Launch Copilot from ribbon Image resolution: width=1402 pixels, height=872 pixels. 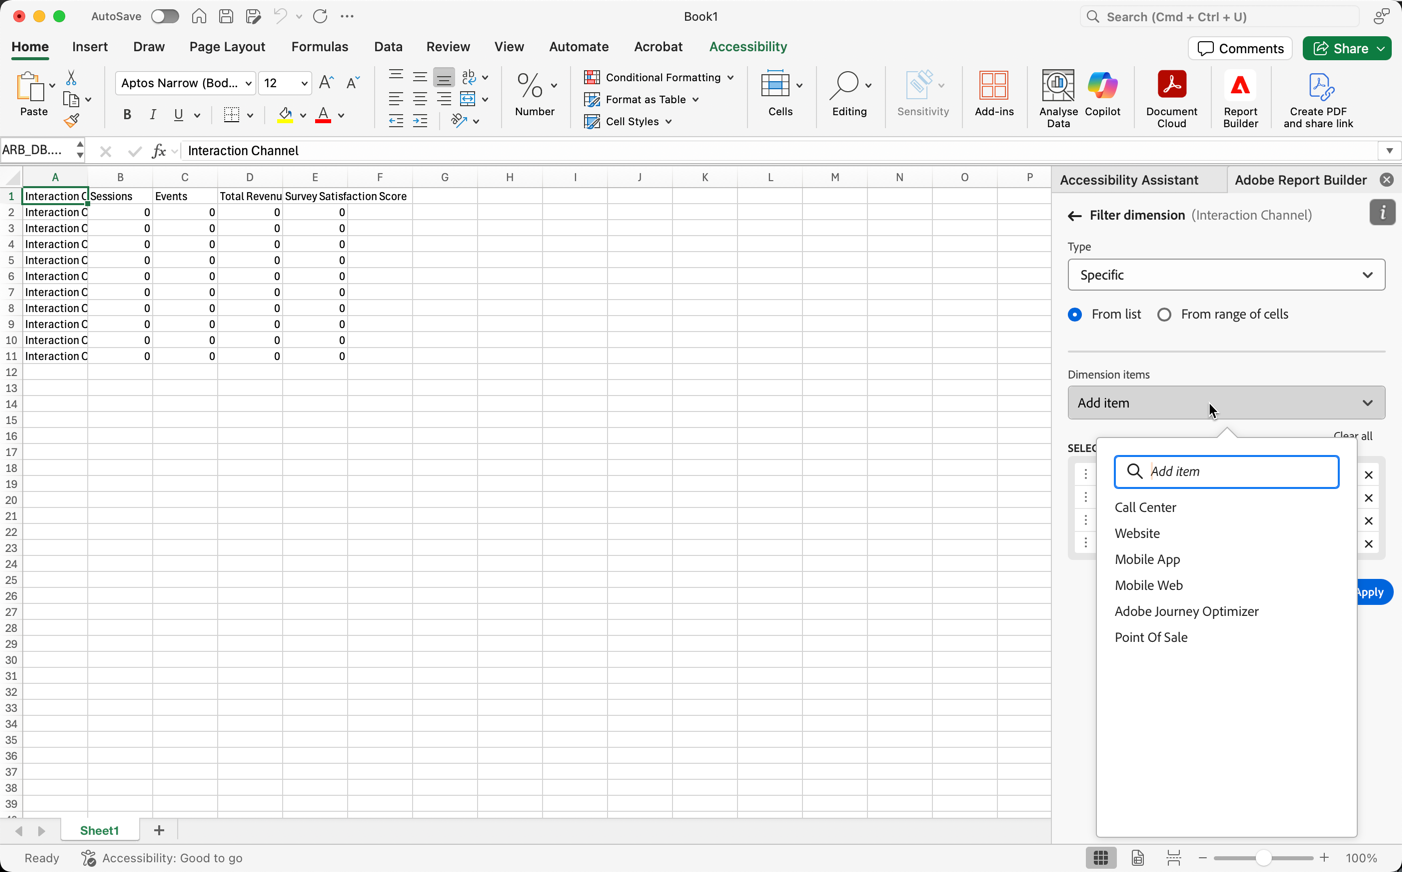(1102, 94)
